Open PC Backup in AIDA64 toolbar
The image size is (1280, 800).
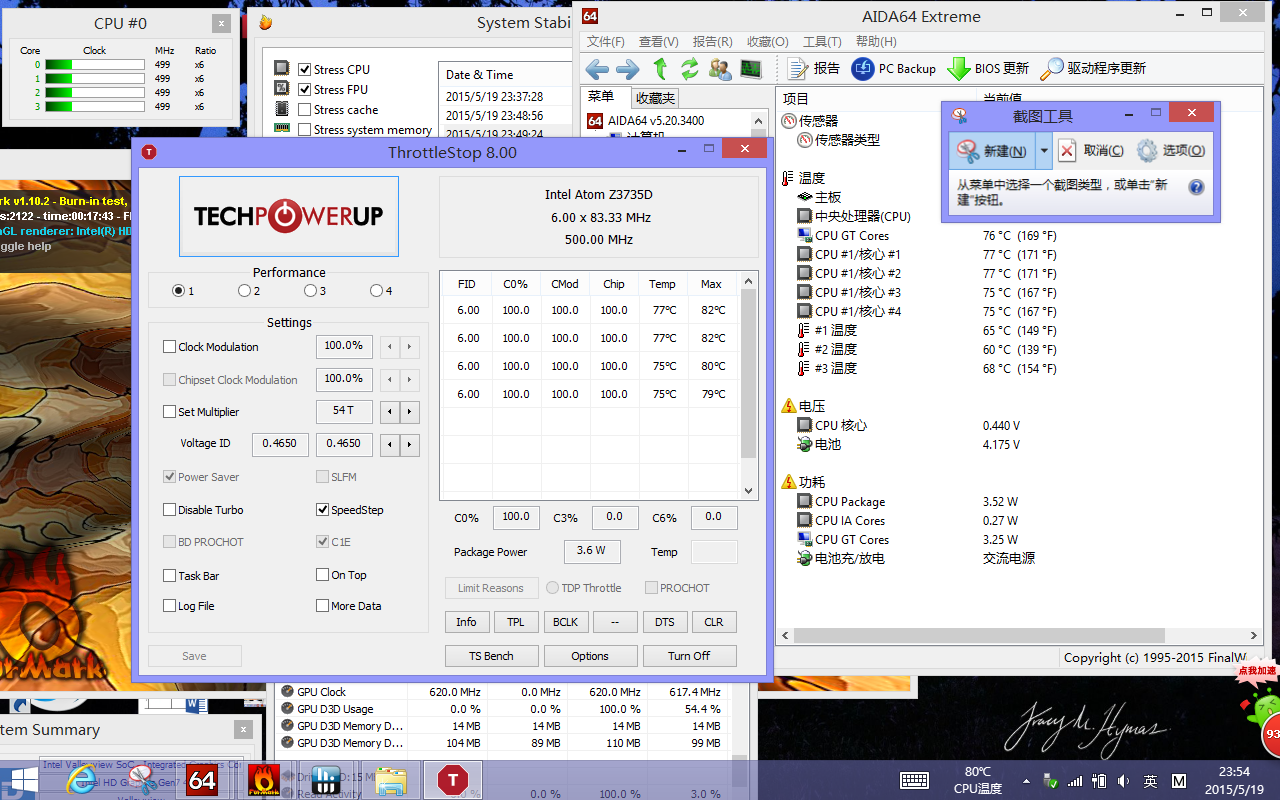point(893,69)
